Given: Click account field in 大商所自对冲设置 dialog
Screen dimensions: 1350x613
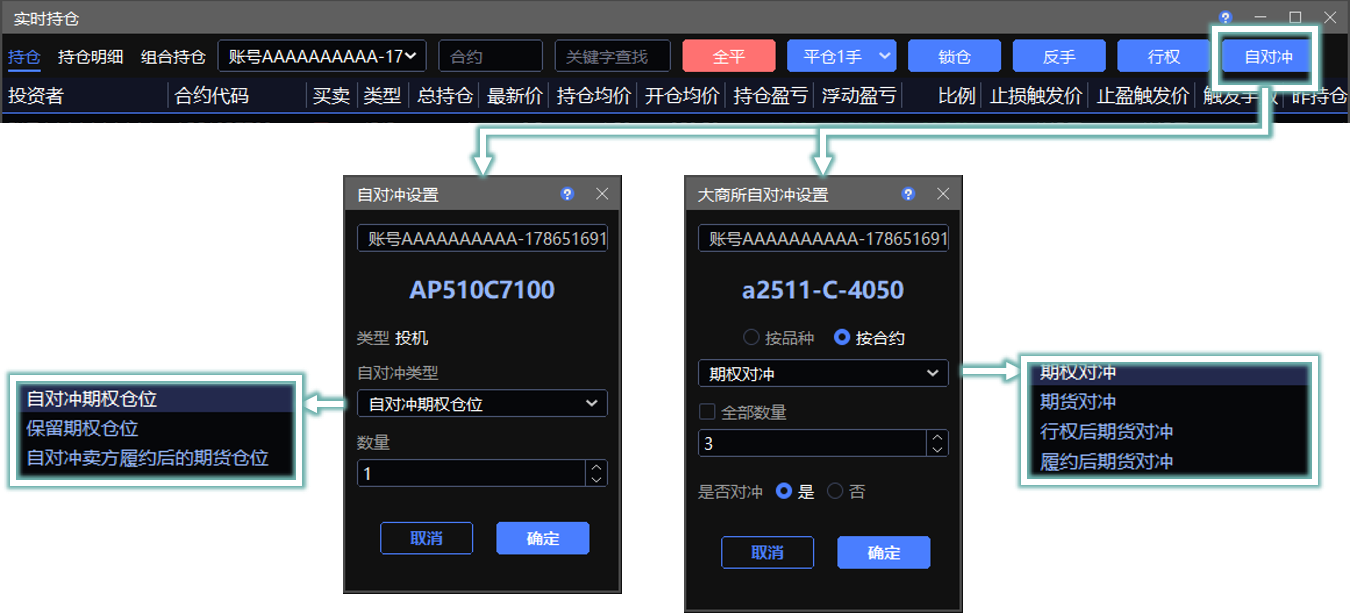Looking at the screenshot, I should pyautogui.click(x=823, y=238).
